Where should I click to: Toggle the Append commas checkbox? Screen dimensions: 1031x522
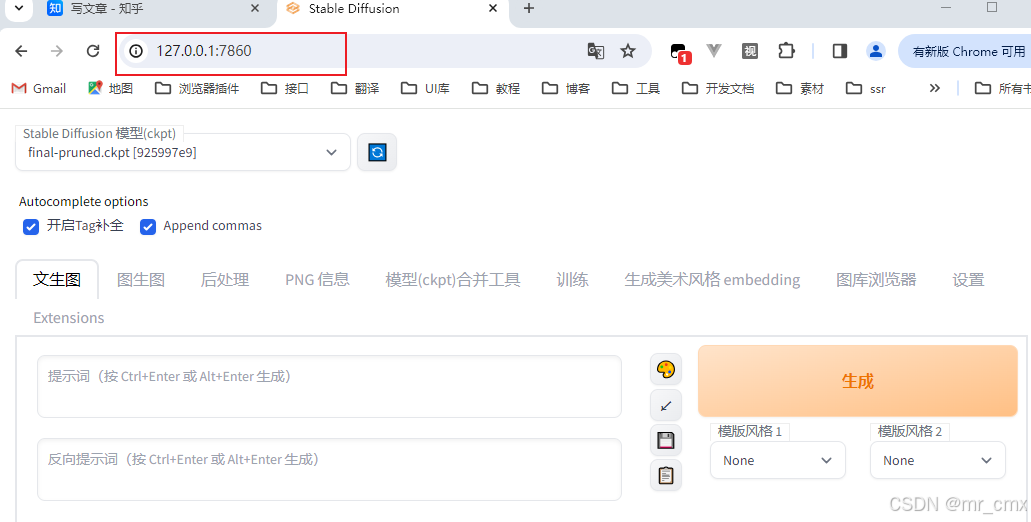(x=148, y=227)
